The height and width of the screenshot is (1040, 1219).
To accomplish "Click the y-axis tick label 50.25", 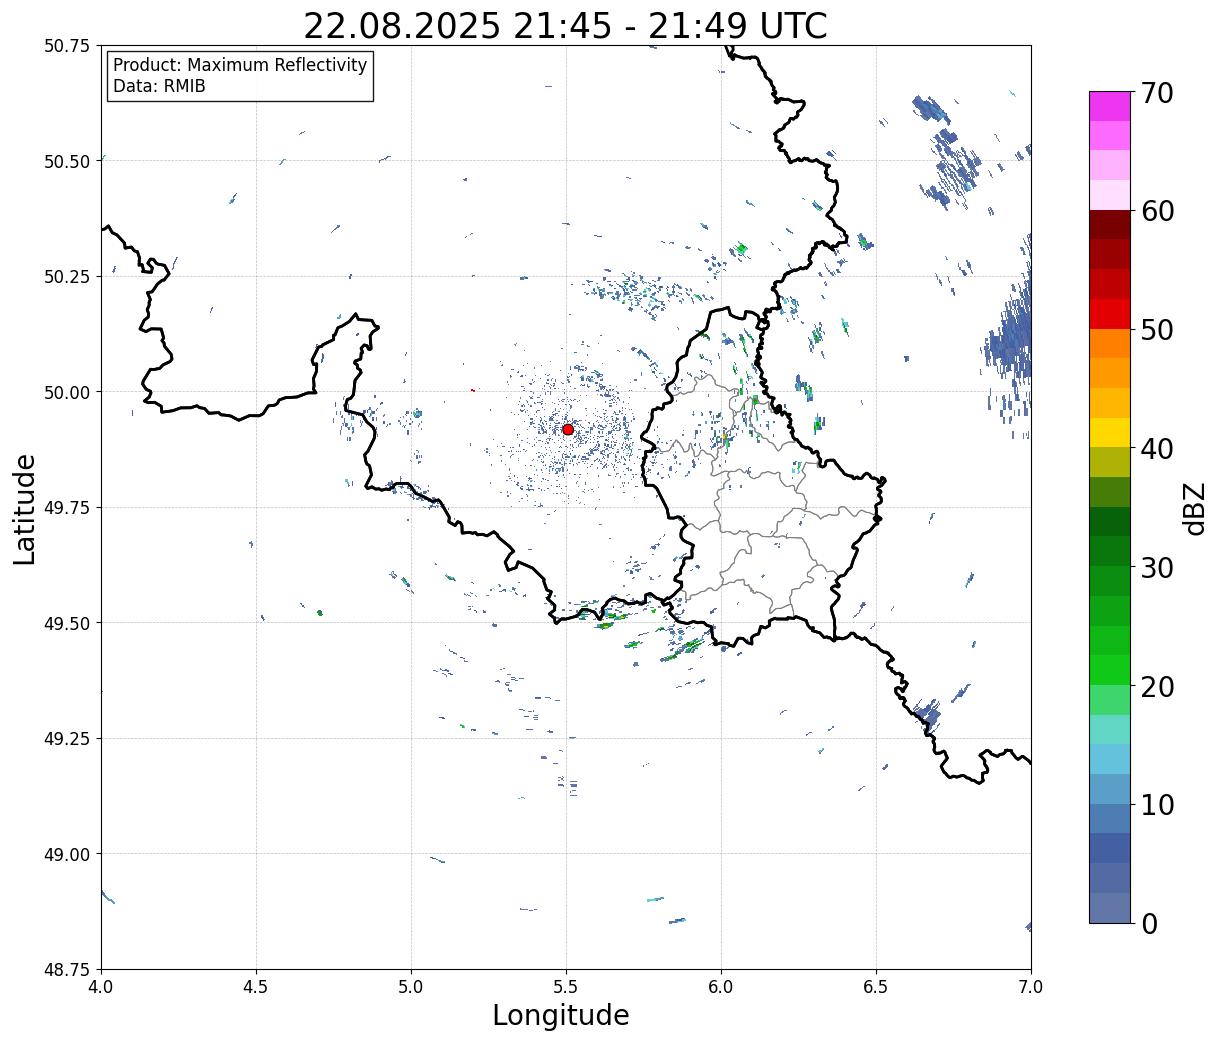I will (x=67, y=277).
